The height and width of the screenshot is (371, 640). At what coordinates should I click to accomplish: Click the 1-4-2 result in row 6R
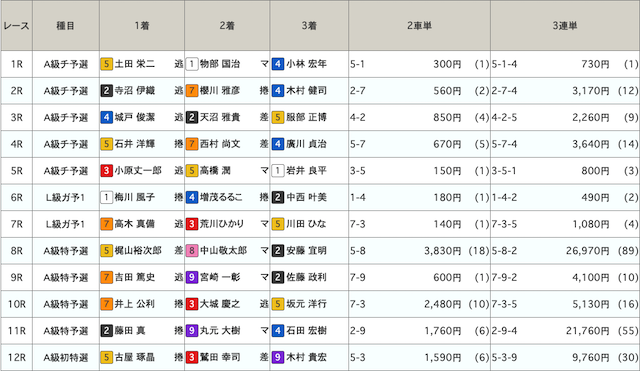pyautogui.click(x=504, y=198)
